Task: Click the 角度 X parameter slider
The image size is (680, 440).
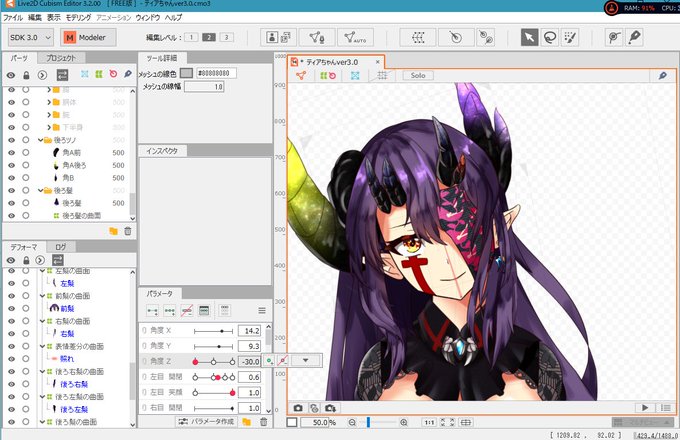Action: coord(214,331)
